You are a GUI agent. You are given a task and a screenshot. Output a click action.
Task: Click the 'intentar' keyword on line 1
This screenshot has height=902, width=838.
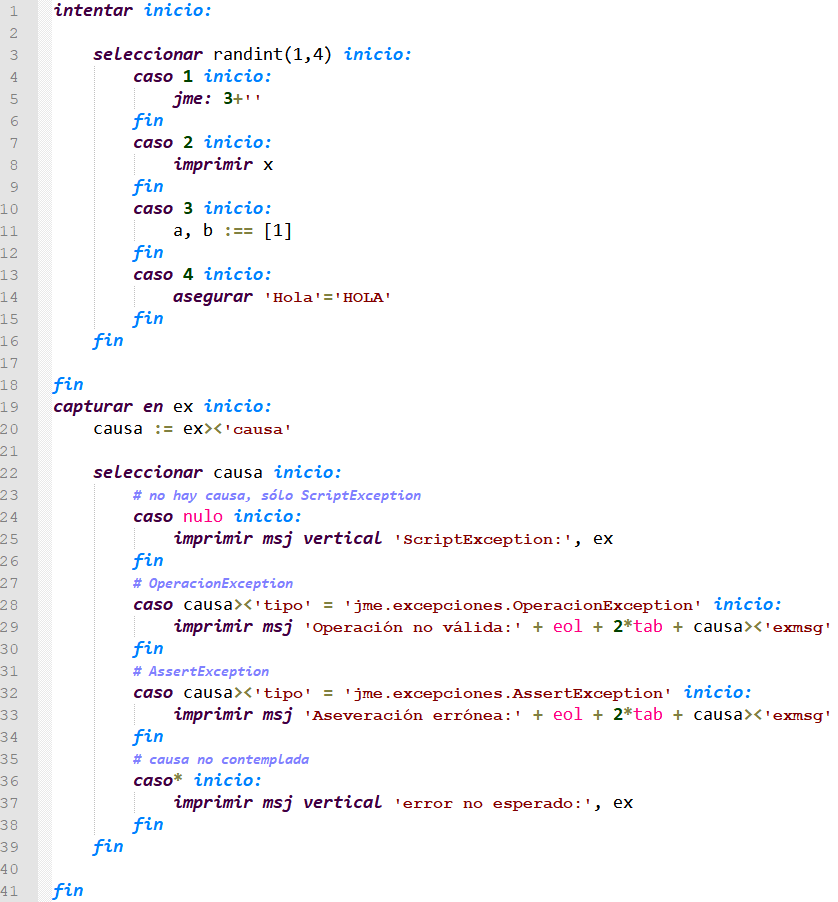point(93,10)
